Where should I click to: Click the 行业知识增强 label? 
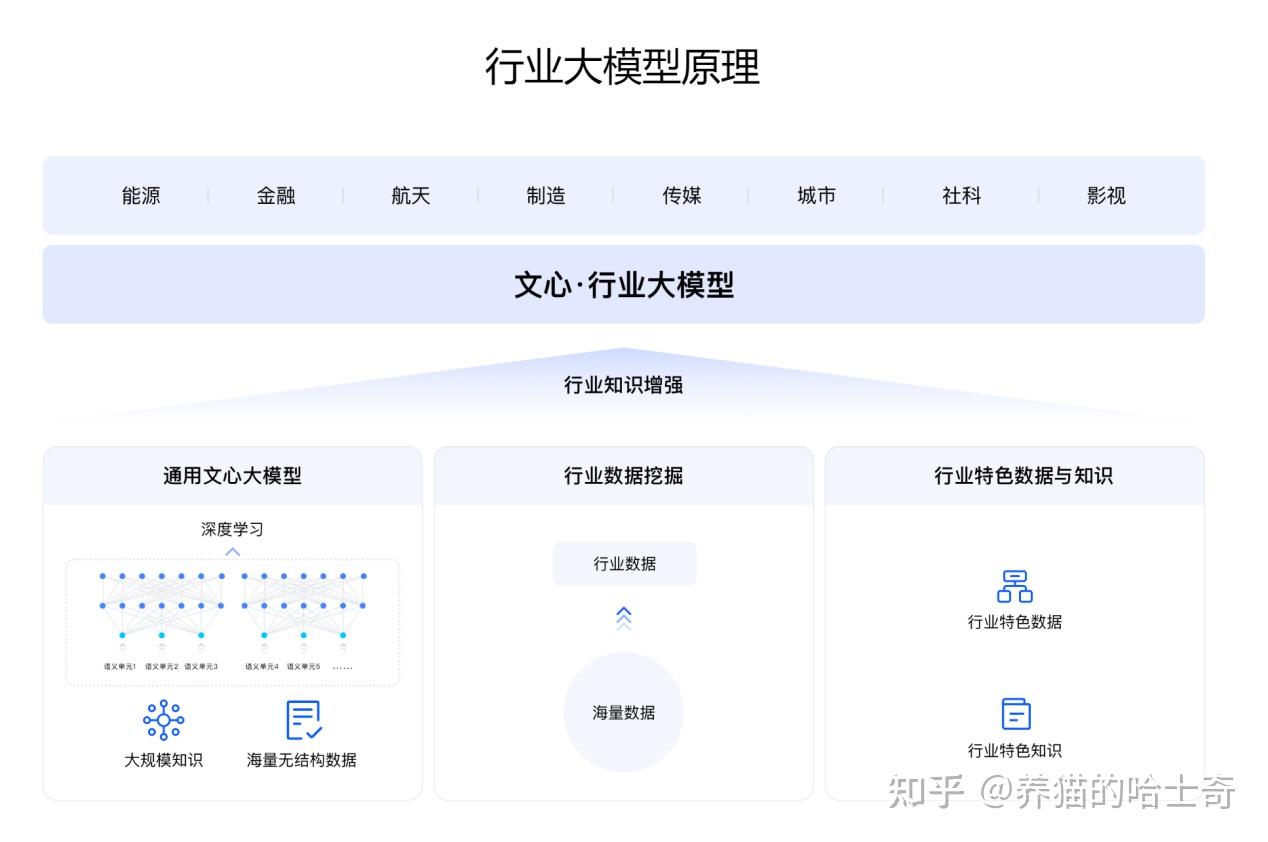(624, 385)
